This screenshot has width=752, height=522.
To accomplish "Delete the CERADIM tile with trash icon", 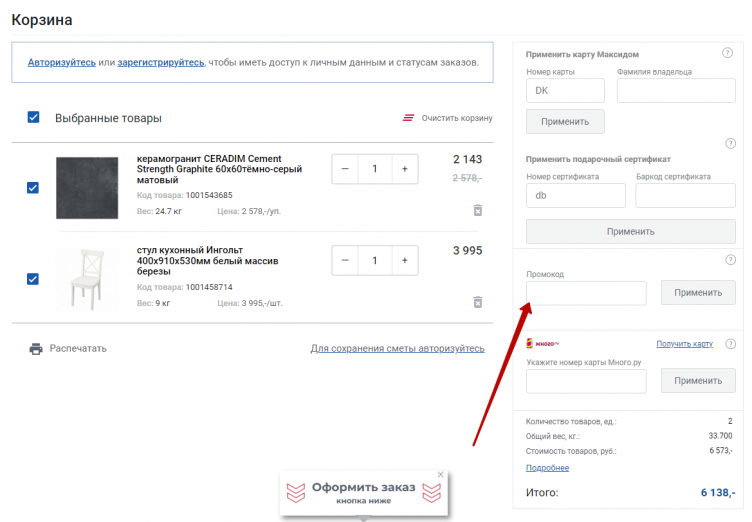I will pyautogui.click(x=477, y=210).
